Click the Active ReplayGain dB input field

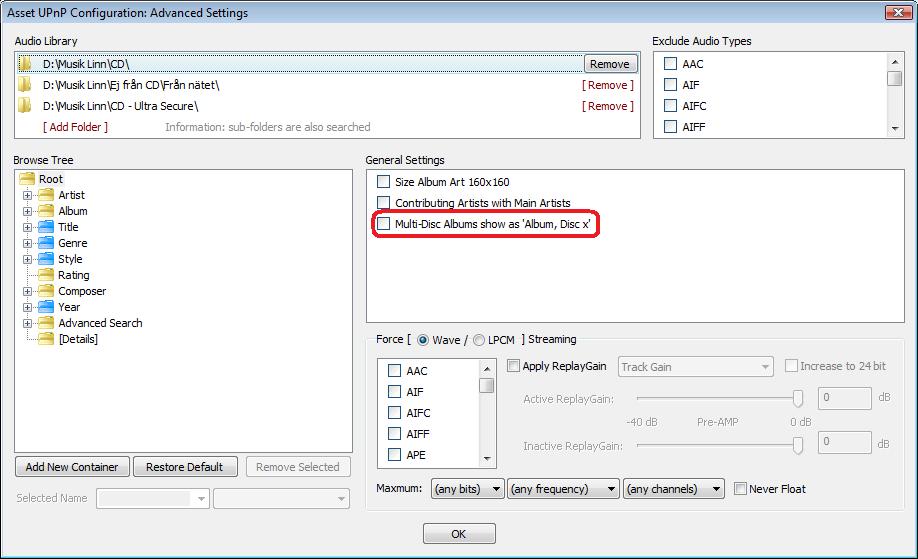tap(844, 398)
